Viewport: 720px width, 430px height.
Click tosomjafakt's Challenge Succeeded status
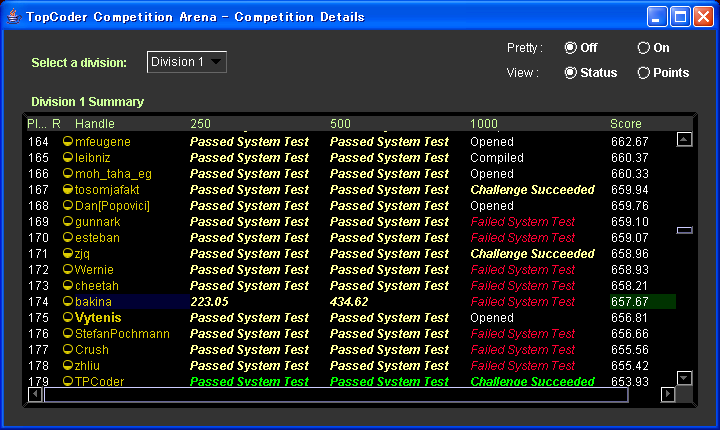tap(533, 189)
